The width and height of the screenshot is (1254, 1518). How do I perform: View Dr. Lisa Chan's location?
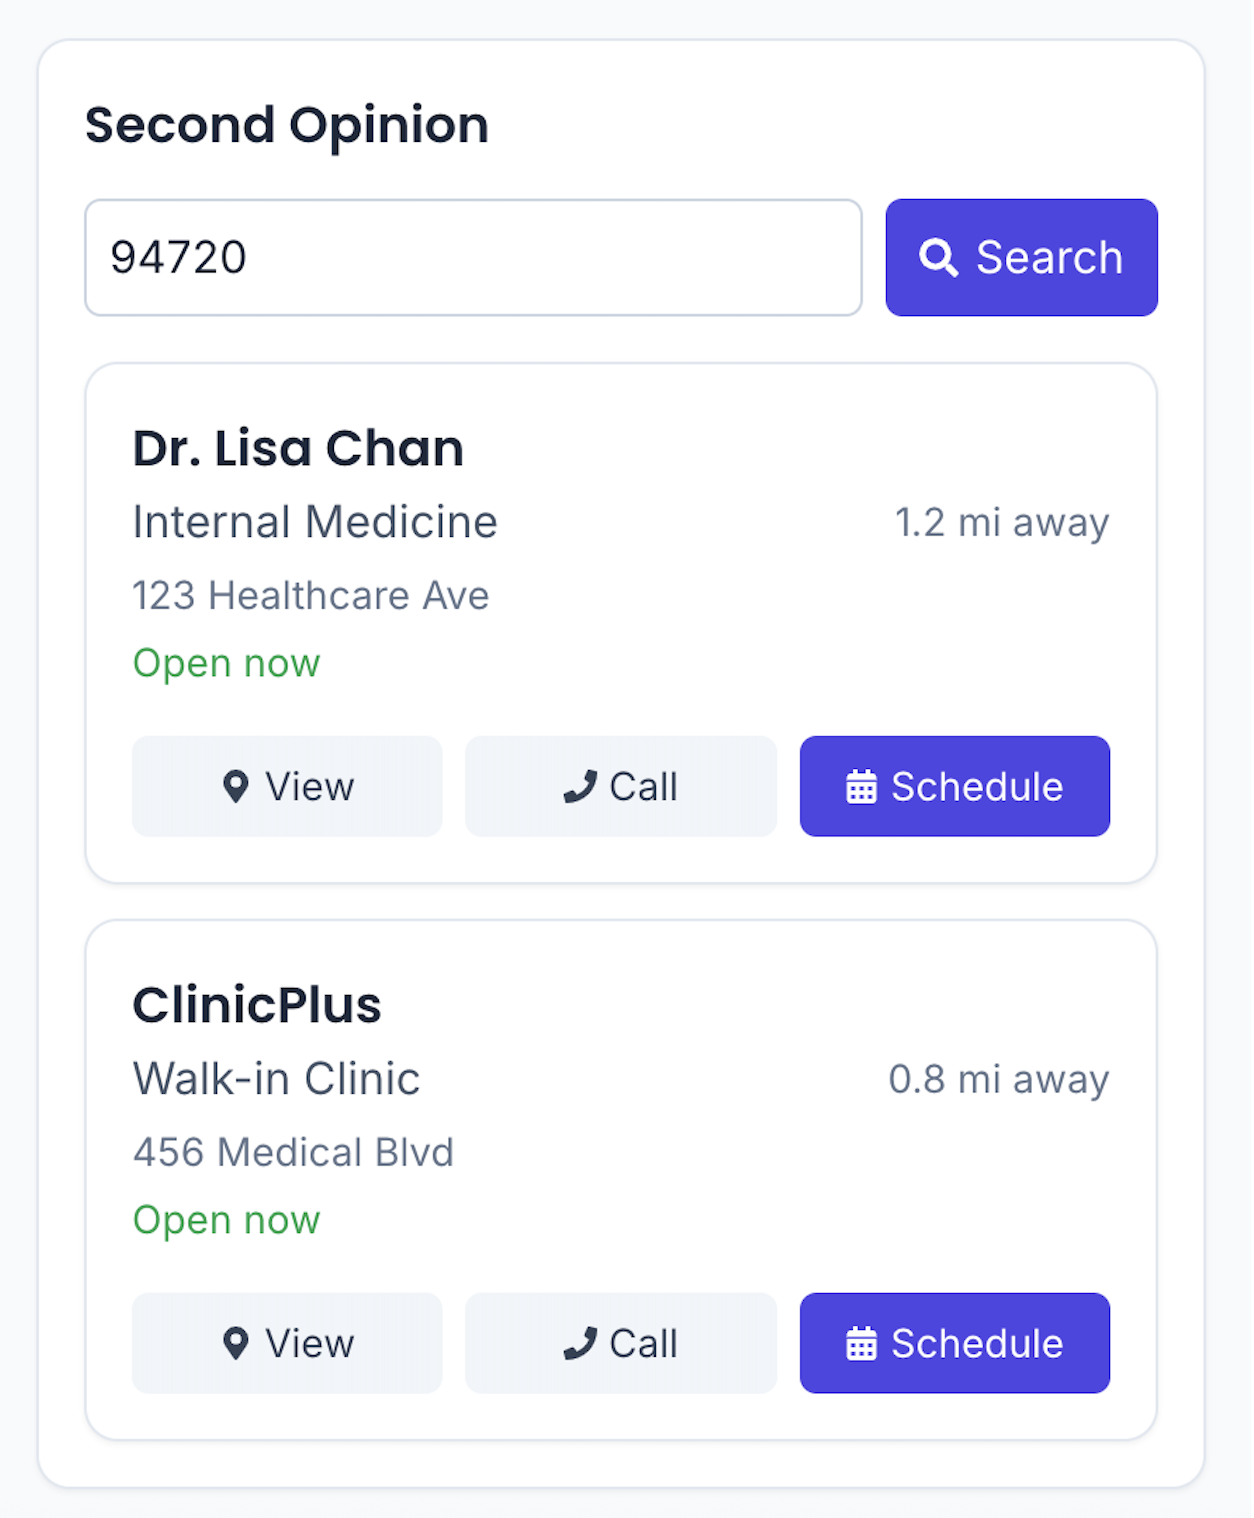(x=287, y=787)
